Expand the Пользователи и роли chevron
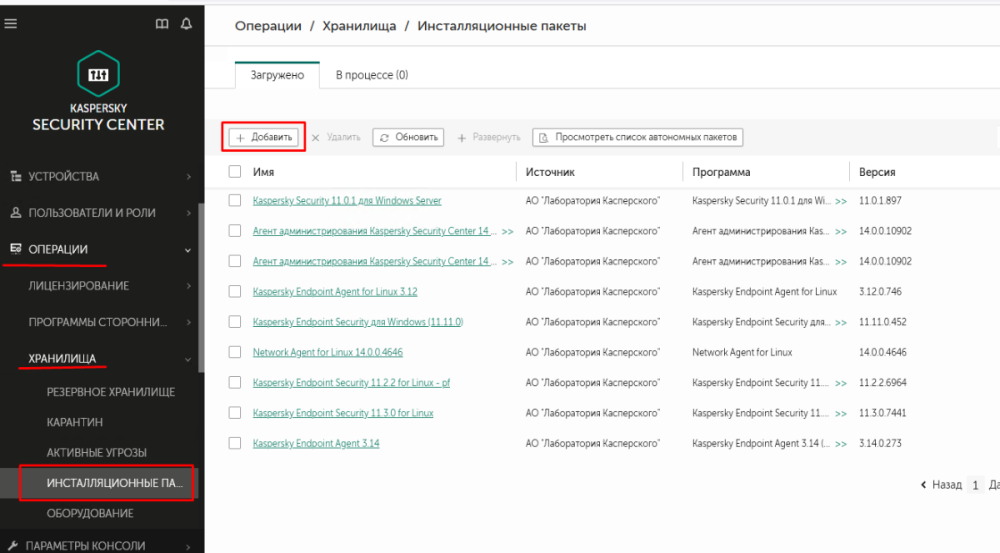The width and height of the screenshot is (1000, 553). [189, 213]
